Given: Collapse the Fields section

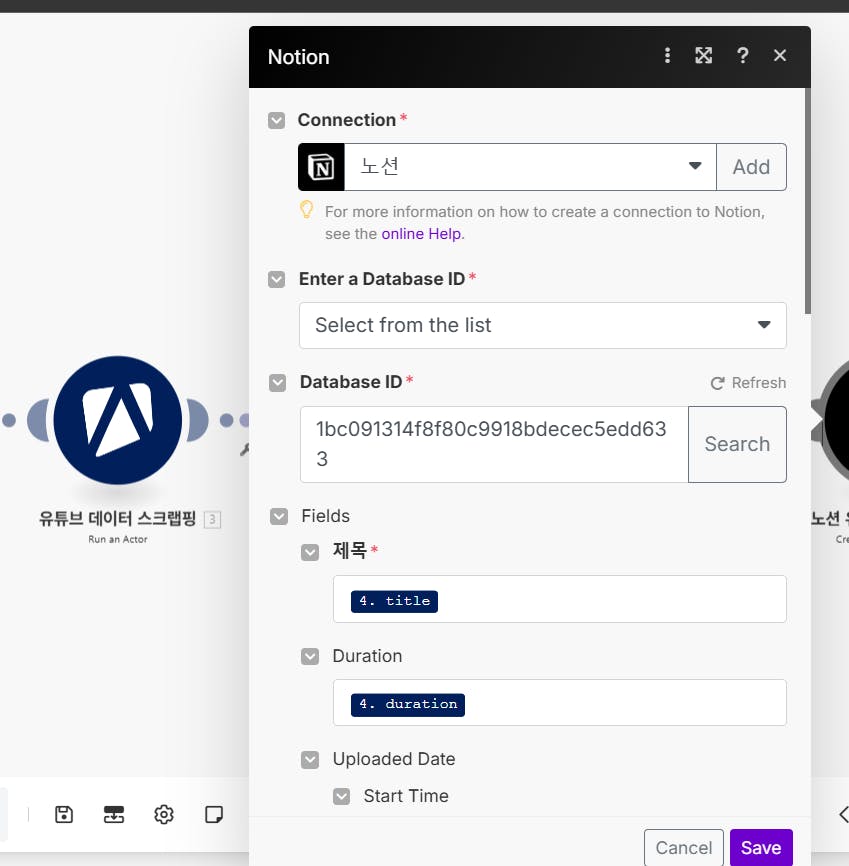Looking at the screenshot, I should click(x=279, y=516).
